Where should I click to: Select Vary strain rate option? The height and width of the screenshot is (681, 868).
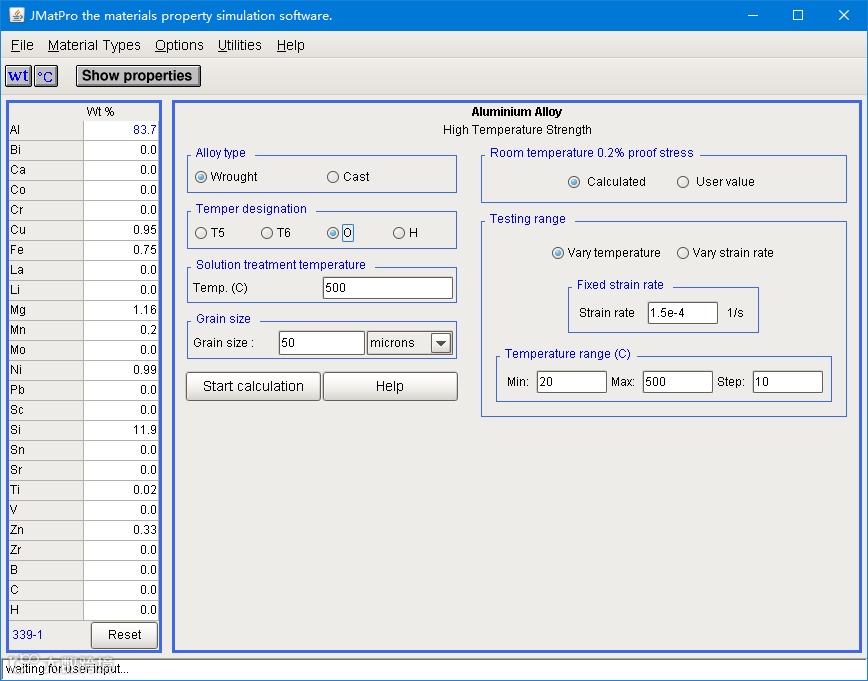click(725, 253)
